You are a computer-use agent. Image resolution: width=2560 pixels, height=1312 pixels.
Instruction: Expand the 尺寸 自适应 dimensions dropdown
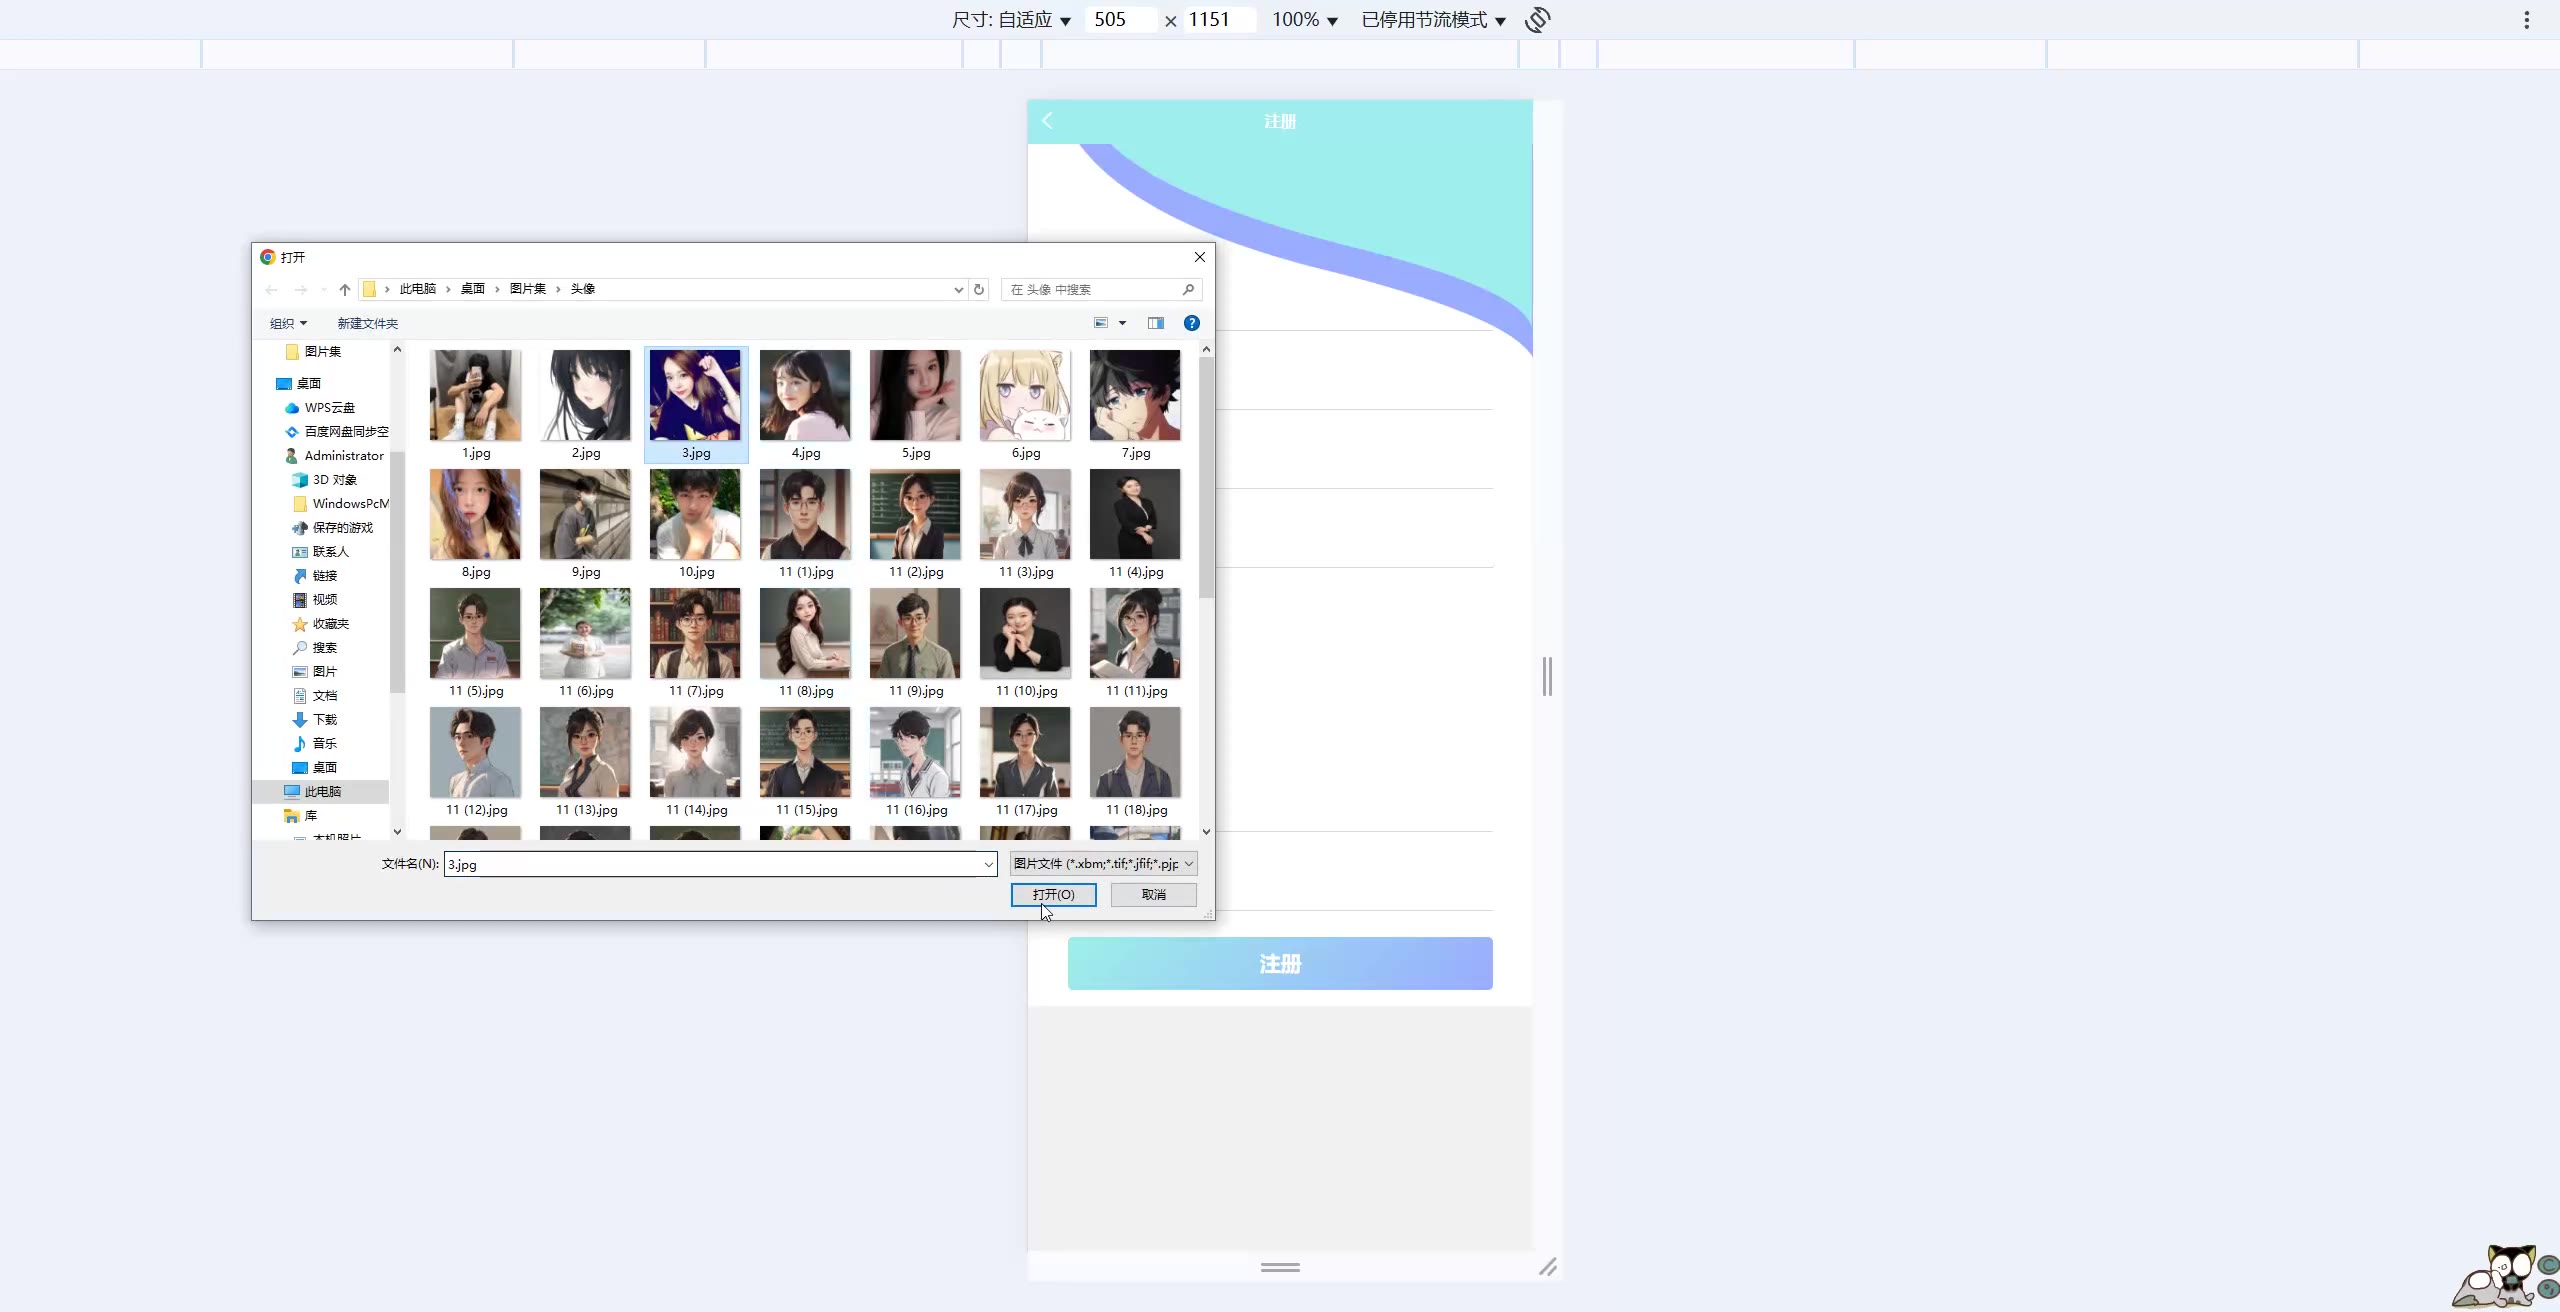point(1011,20)
